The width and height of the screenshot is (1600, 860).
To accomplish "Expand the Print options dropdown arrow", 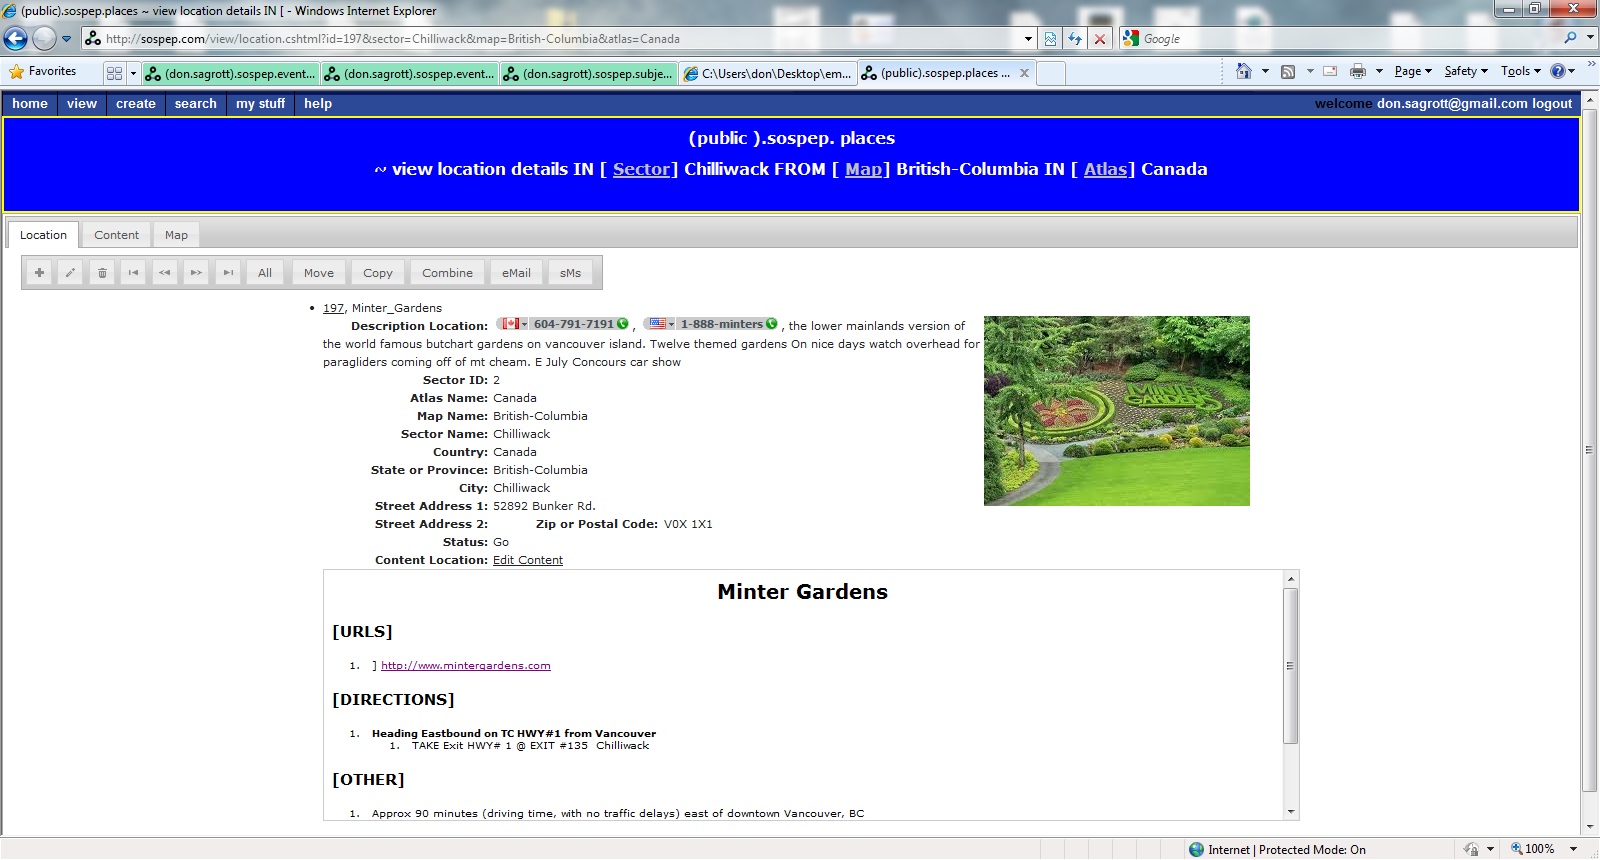I will coord(1379,71).
